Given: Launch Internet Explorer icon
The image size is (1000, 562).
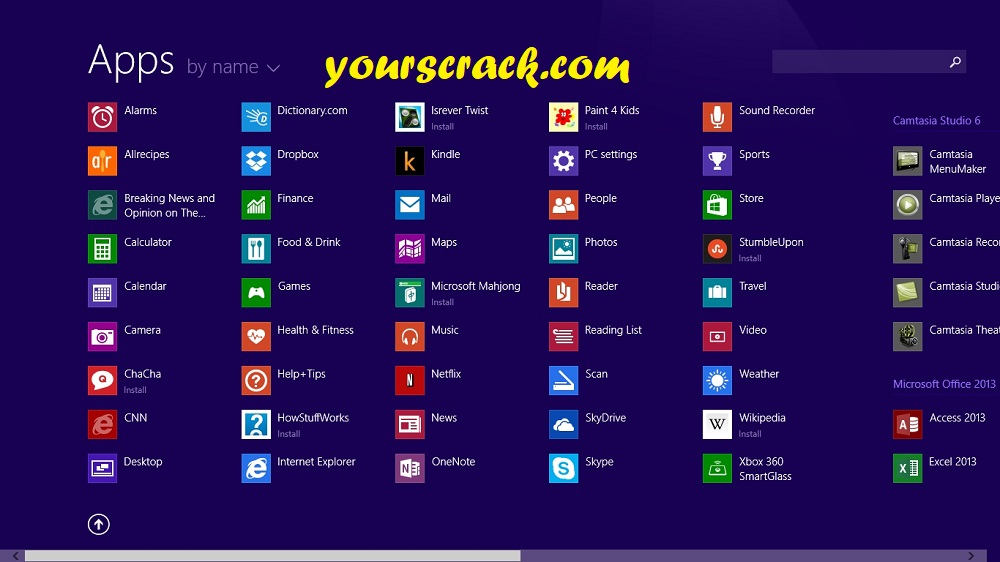Looking at the screenshot, I should click(x=256, y=468).
